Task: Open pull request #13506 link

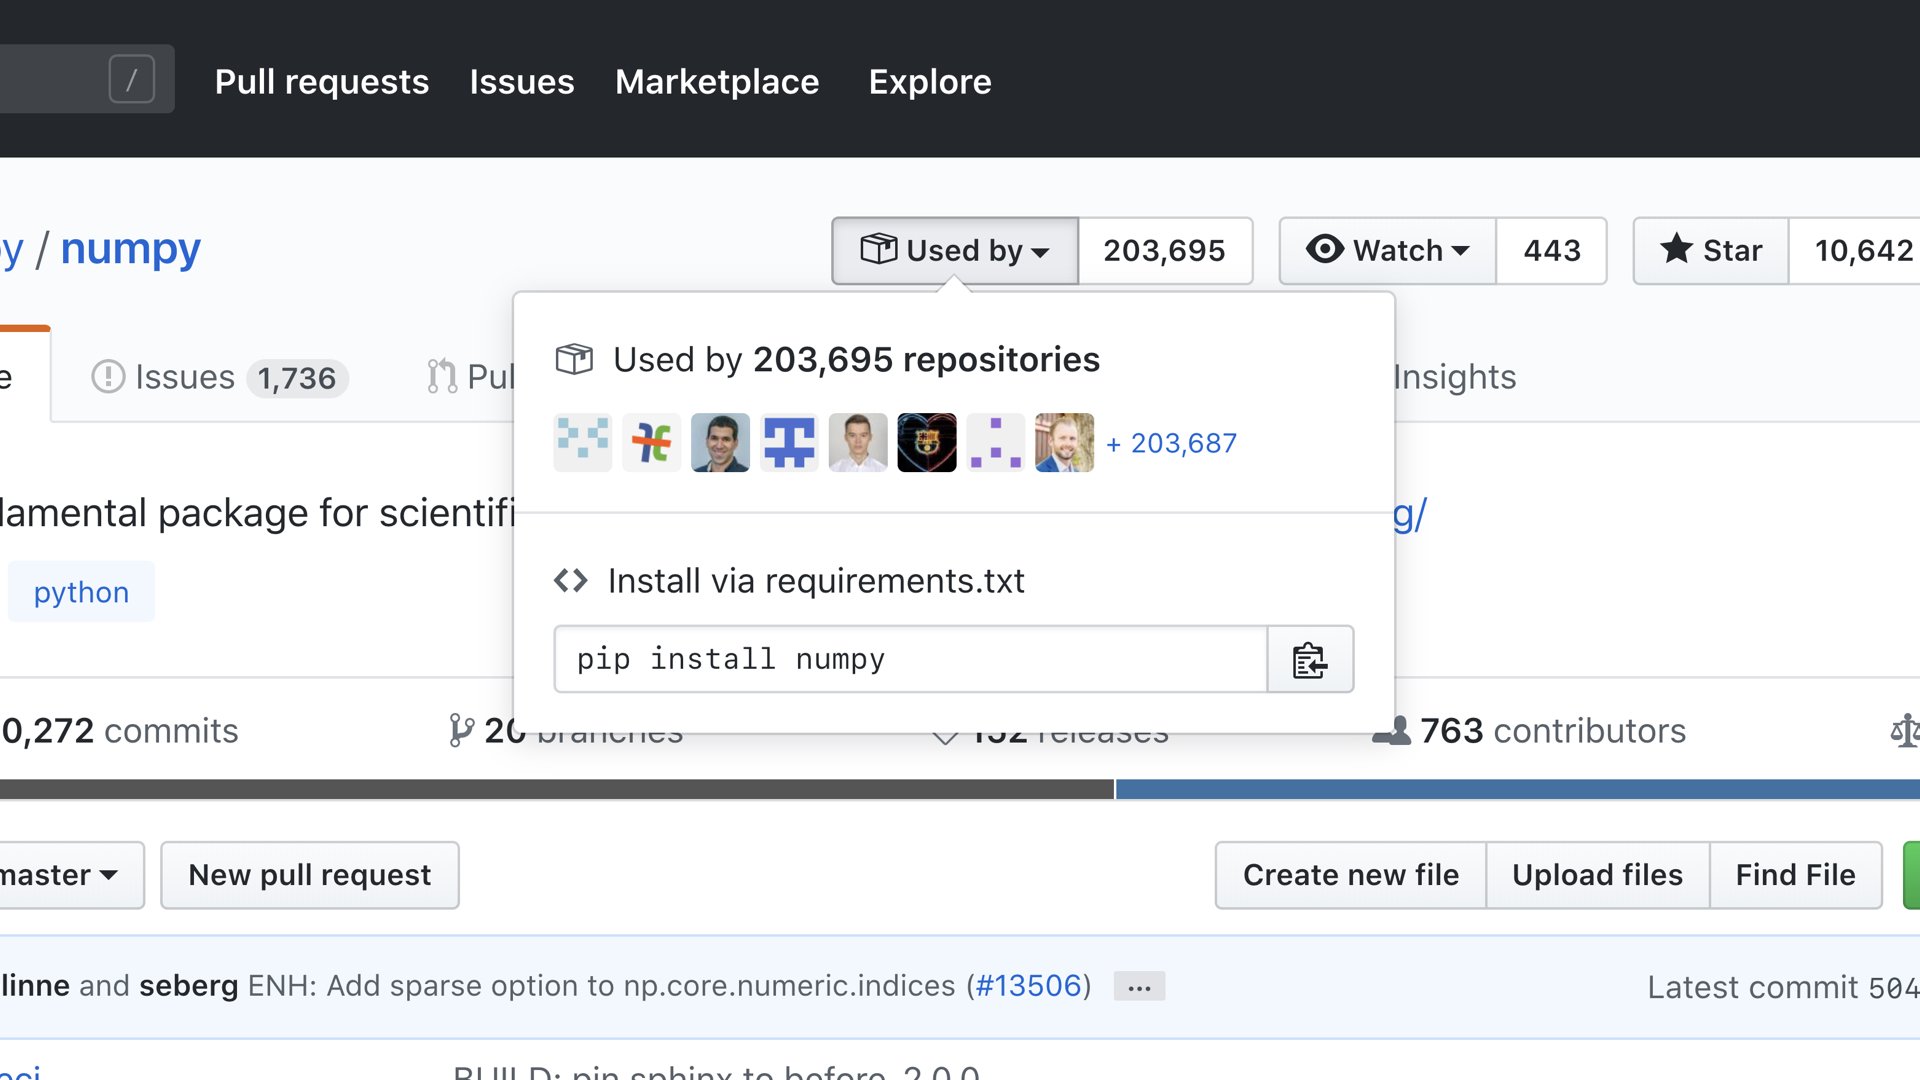Action: click(1029, 986)
